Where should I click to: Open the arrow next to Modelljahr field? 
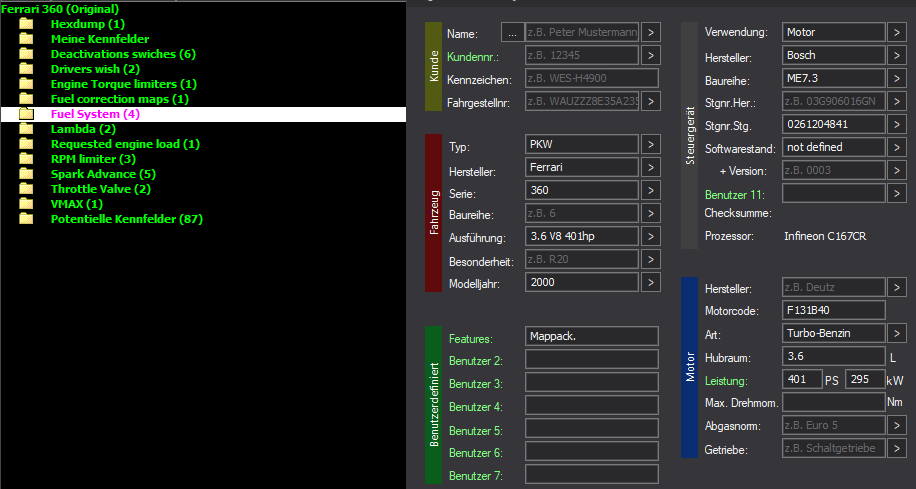[x=651, y=282]
